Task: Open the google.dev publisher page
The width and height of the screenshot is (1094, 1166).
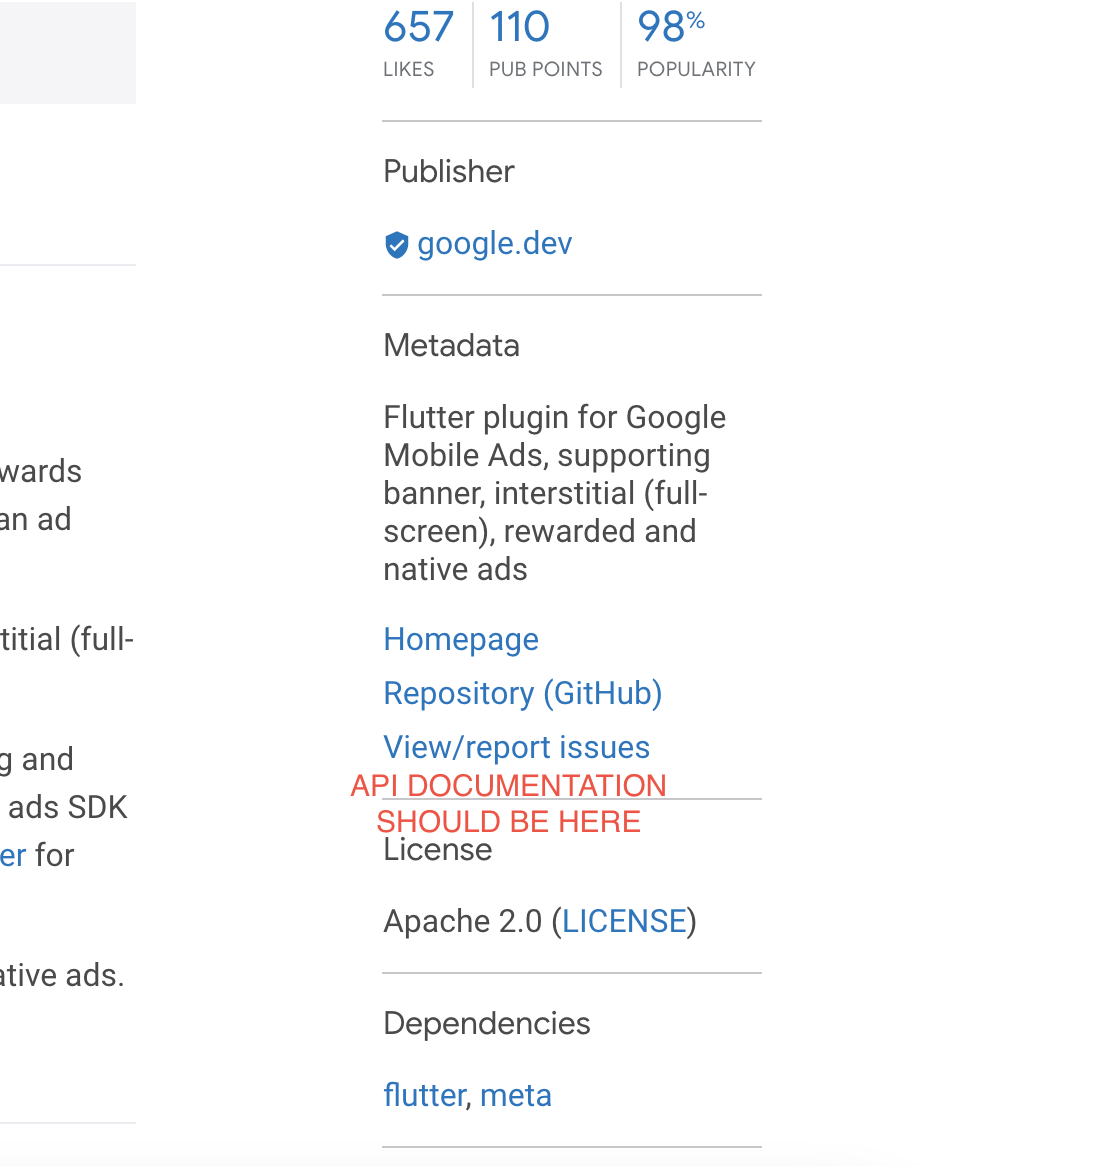Action: click(x=494, y=243)
